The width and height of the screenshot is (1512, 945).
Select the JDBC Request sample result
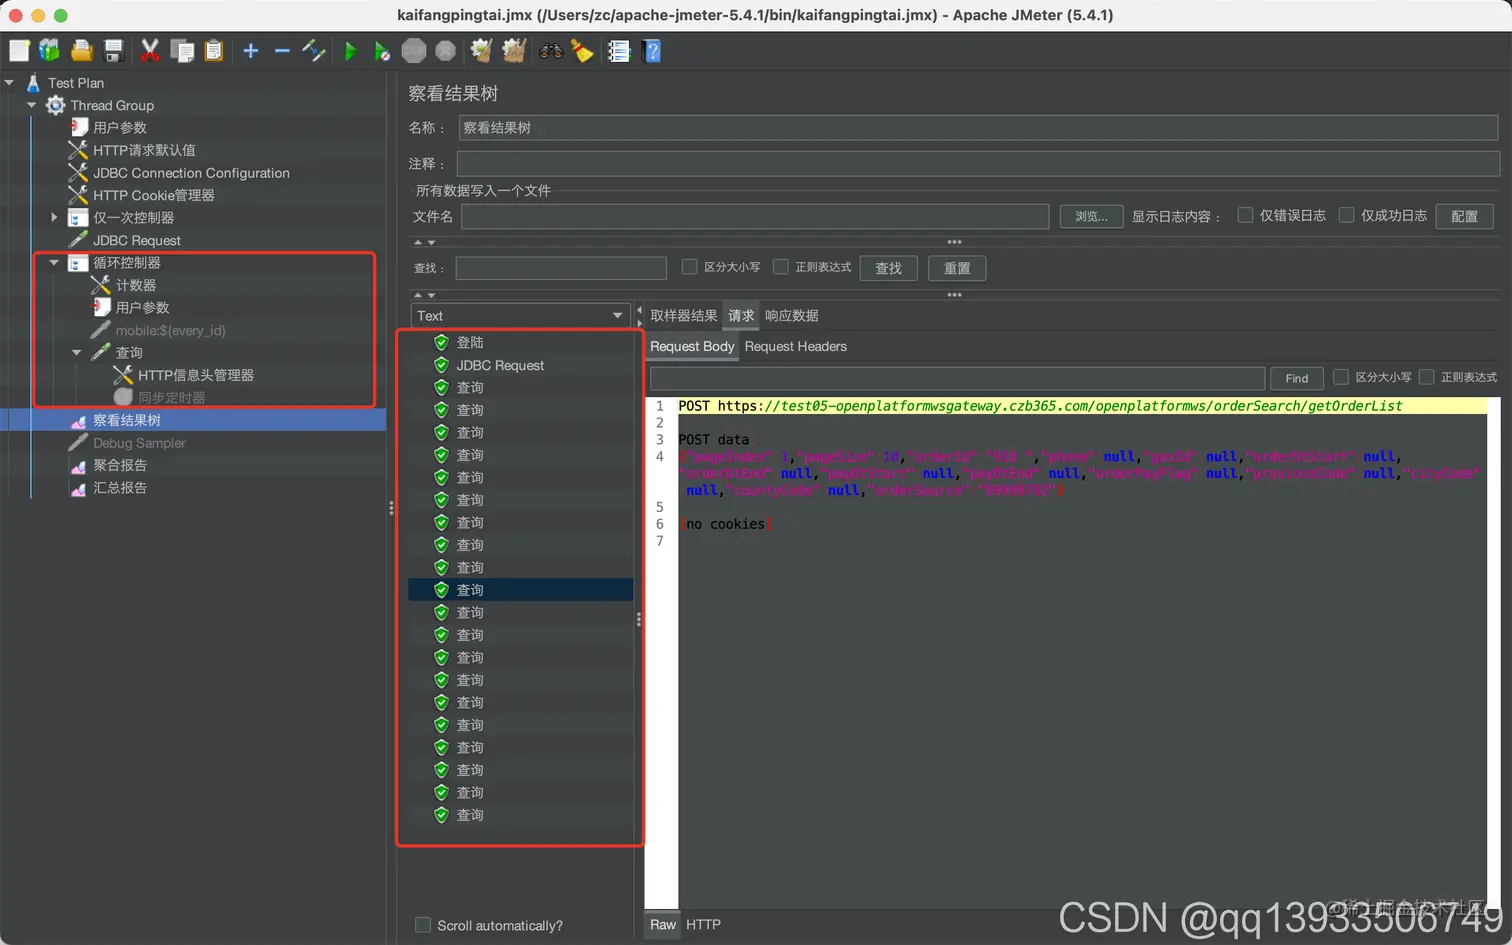(x=500, y=365)
